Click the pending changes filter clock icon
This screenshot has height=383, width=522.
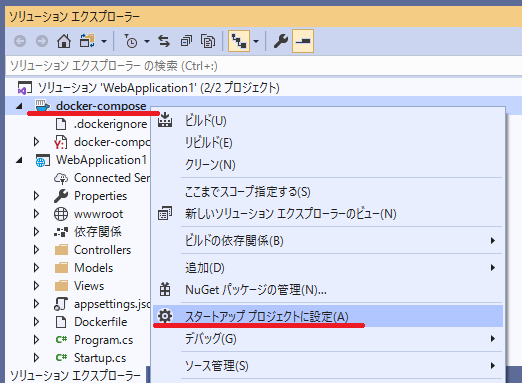point(131,41)
